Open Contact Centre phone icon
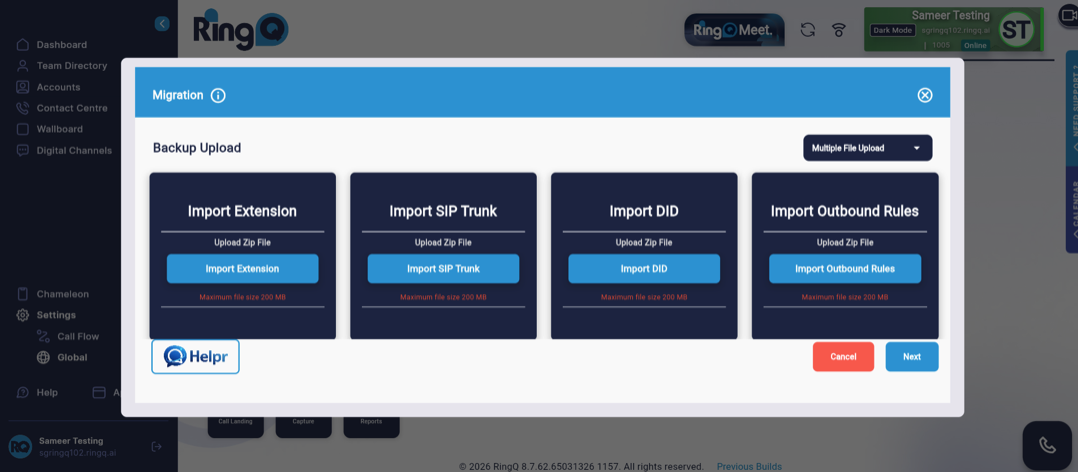The height and width of the screenshot is (472, 1078). [23, 108]
